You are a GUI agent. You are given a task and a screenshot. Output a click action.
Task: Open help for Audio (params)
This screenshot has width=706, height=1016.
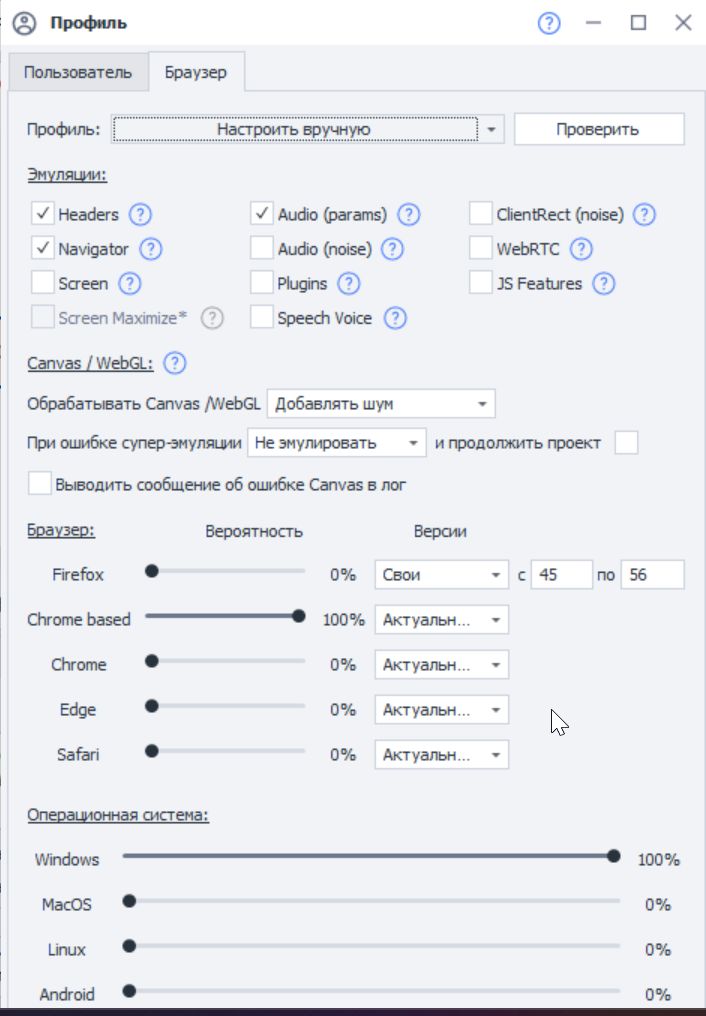408,214
